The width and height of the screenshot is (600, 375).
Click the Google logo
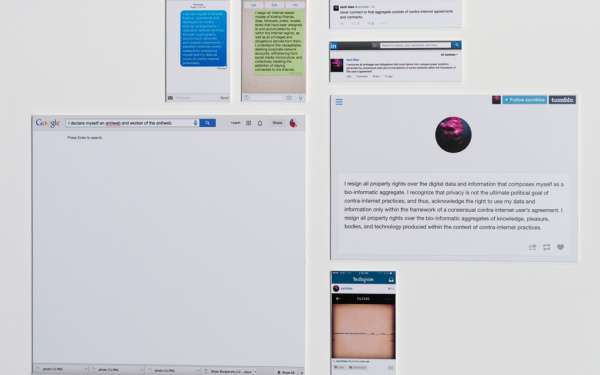[48, 123]
